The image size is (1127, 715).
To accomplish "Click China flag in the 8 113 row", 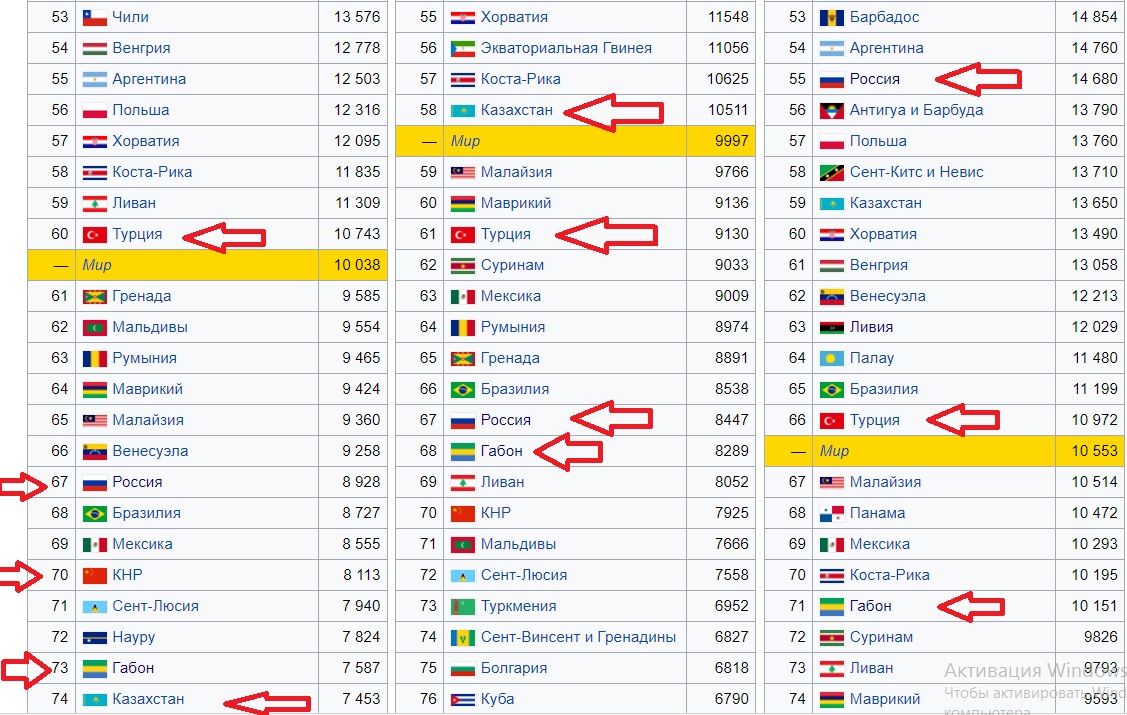I will click(95, 576).
